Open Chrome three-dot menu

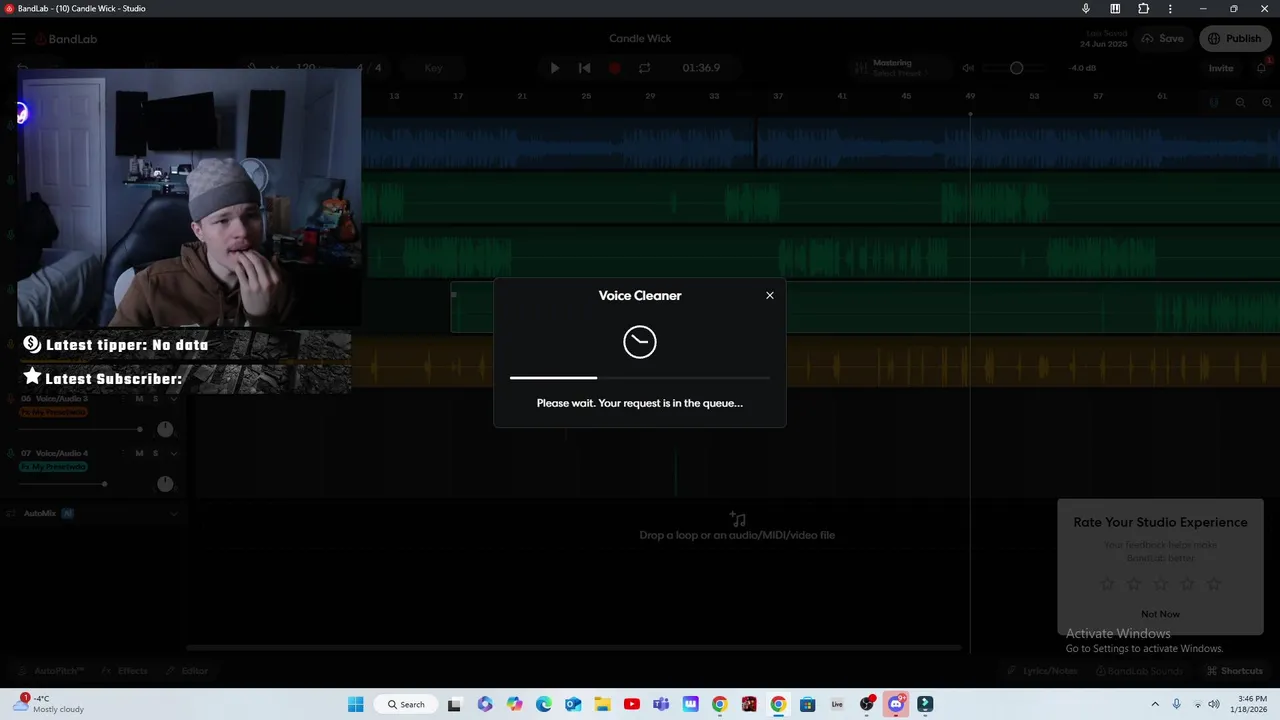tap(1171, 9)
